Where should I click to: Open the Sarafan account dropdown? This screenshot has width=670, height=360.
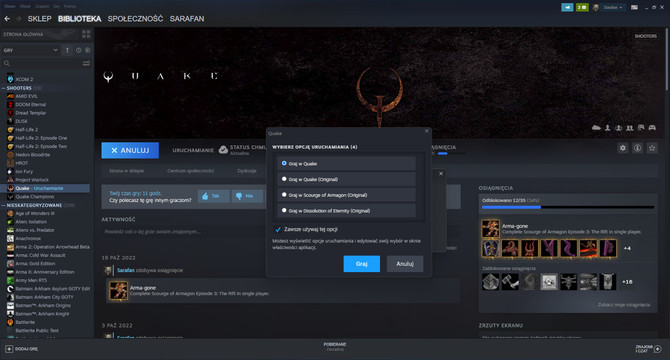pyautogui.click(x=612, y=7)
